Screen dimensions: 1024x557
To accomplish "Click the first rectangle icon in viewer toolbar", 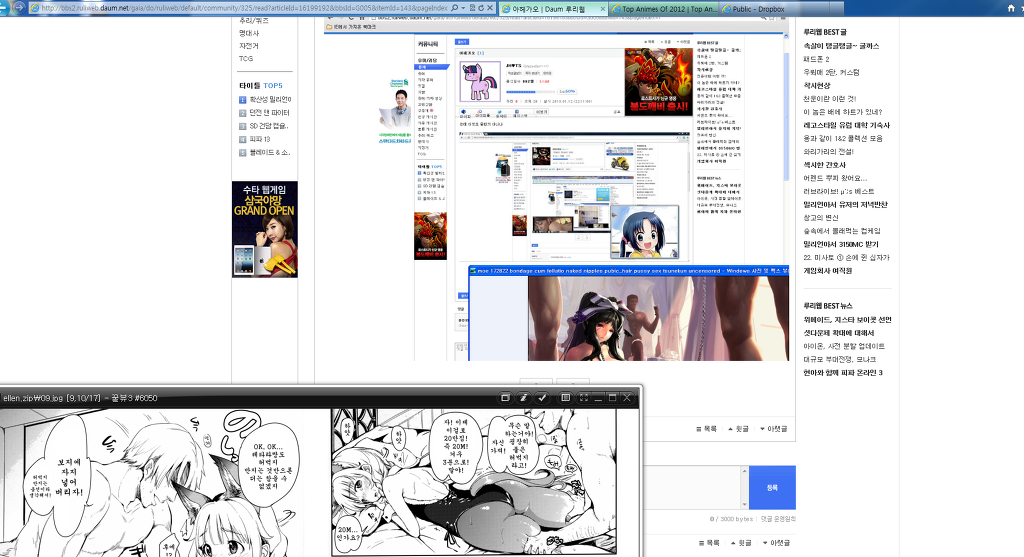I will (x=506, y=398).
